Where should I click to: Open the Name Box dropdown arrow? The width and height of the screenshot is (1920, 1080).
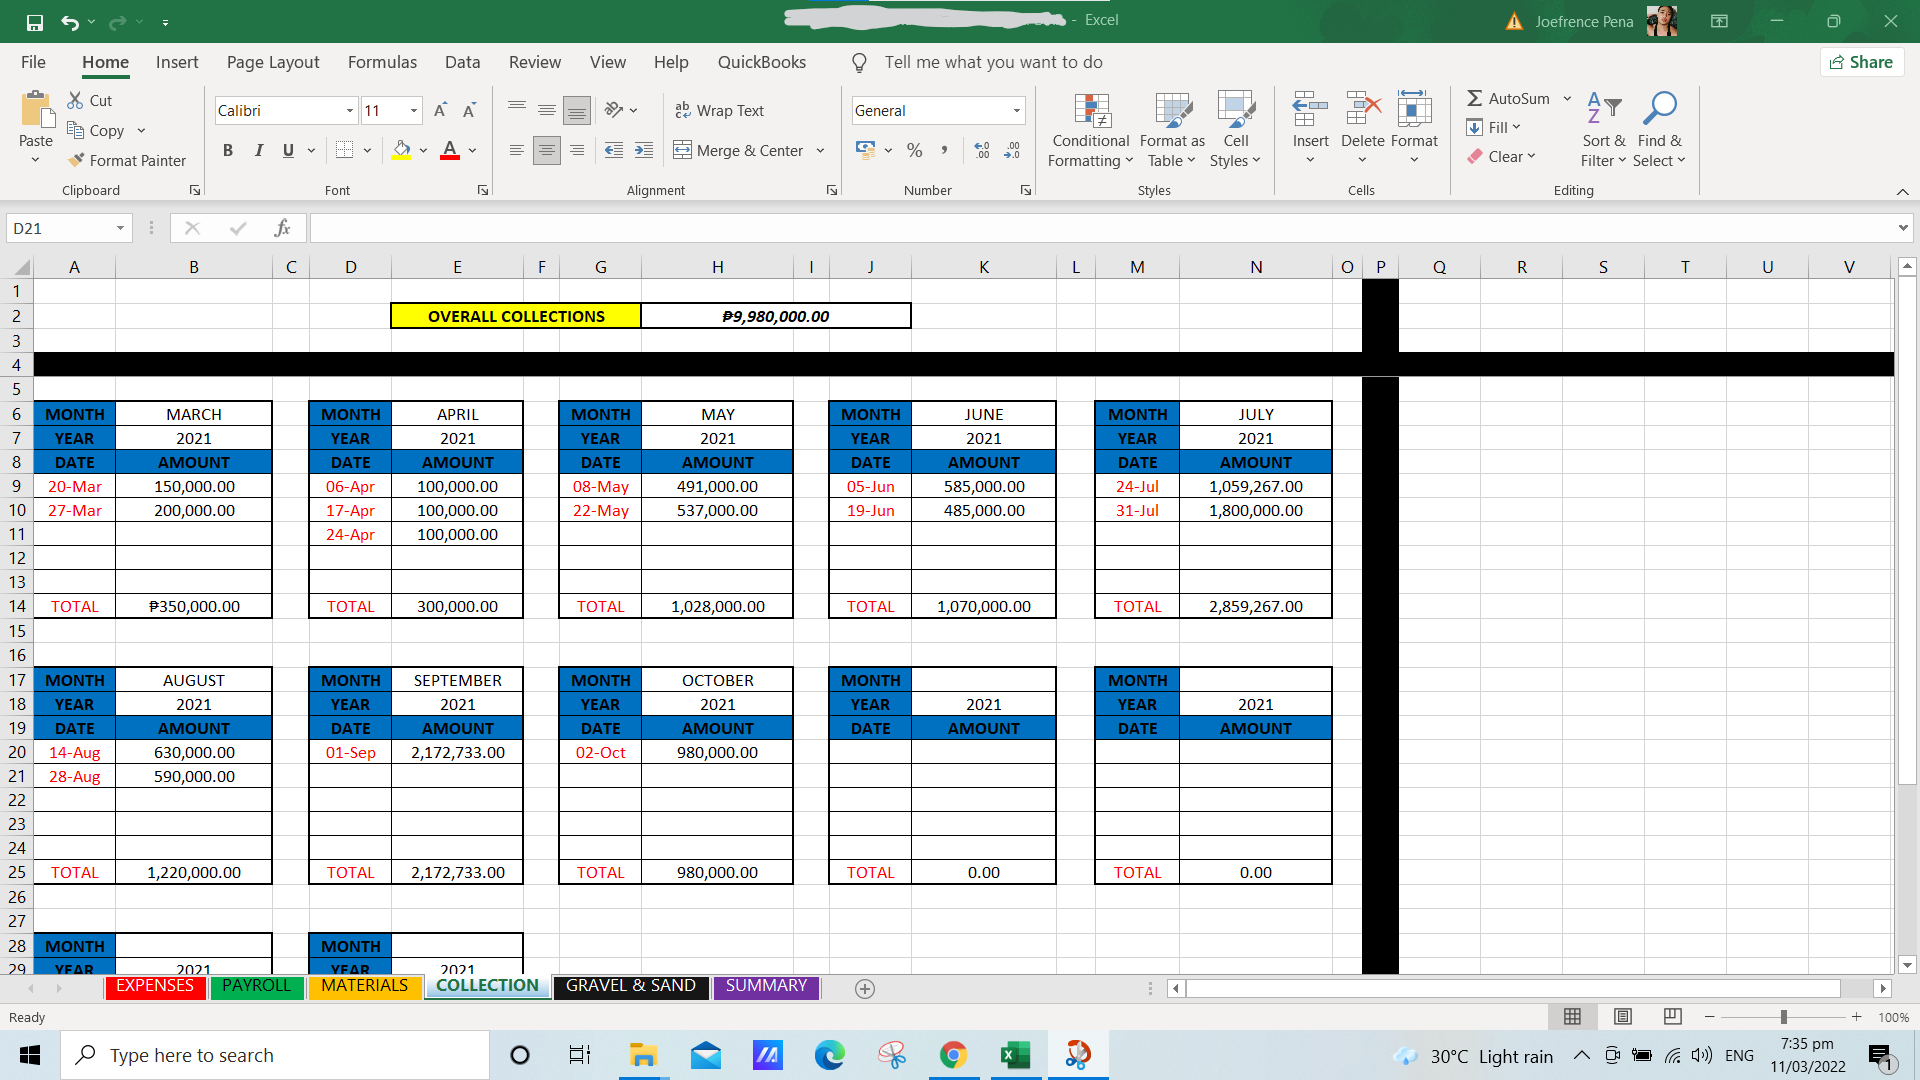point(120,228)
